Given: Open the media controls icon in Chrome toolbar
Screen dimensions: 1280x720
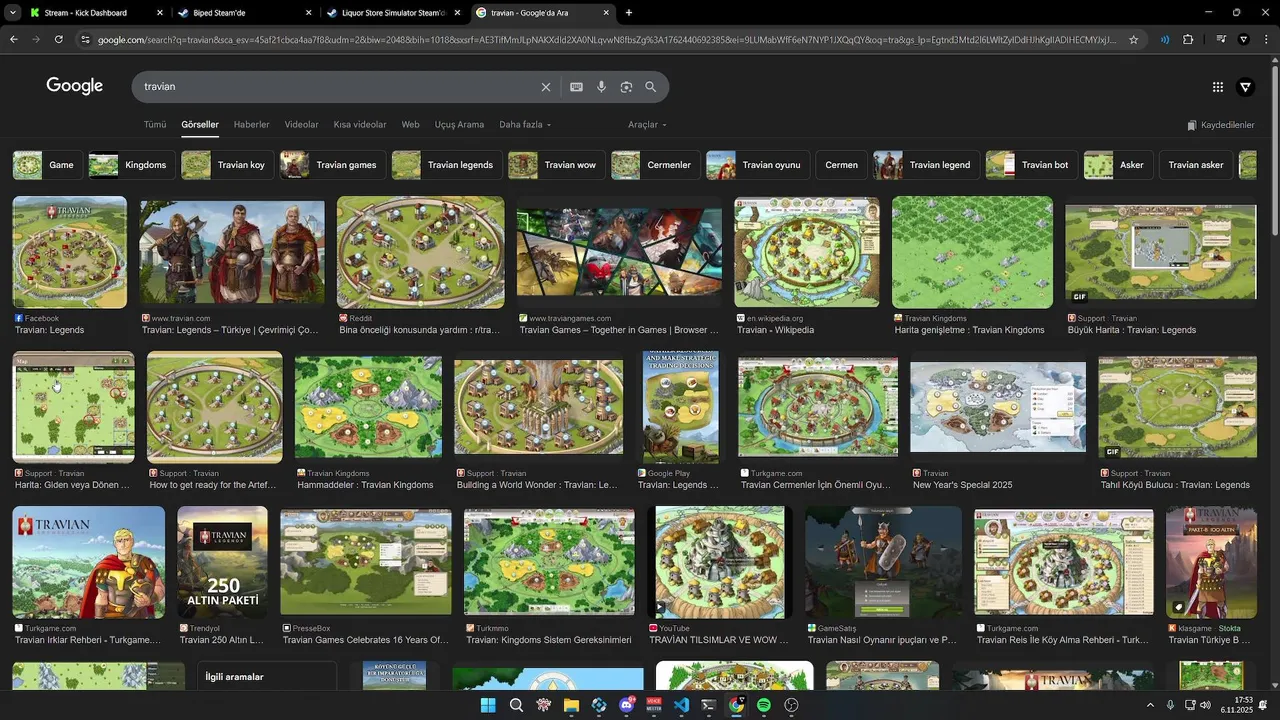Looking at the screenshot, I should [1221, 39].
